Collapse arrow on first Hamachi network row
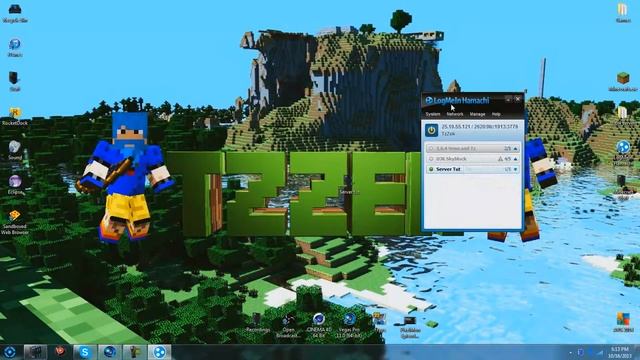This screenshot has height=360, width=640. coord(516,149)
